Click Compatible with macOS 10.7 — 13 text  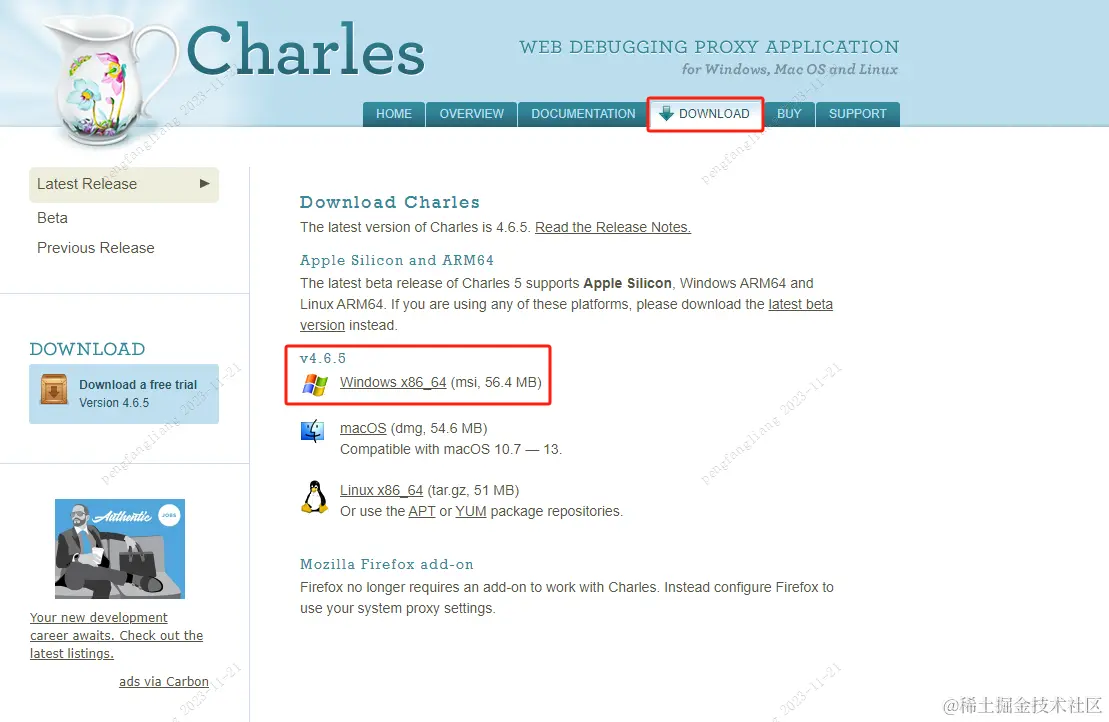(x=451, y=449)
